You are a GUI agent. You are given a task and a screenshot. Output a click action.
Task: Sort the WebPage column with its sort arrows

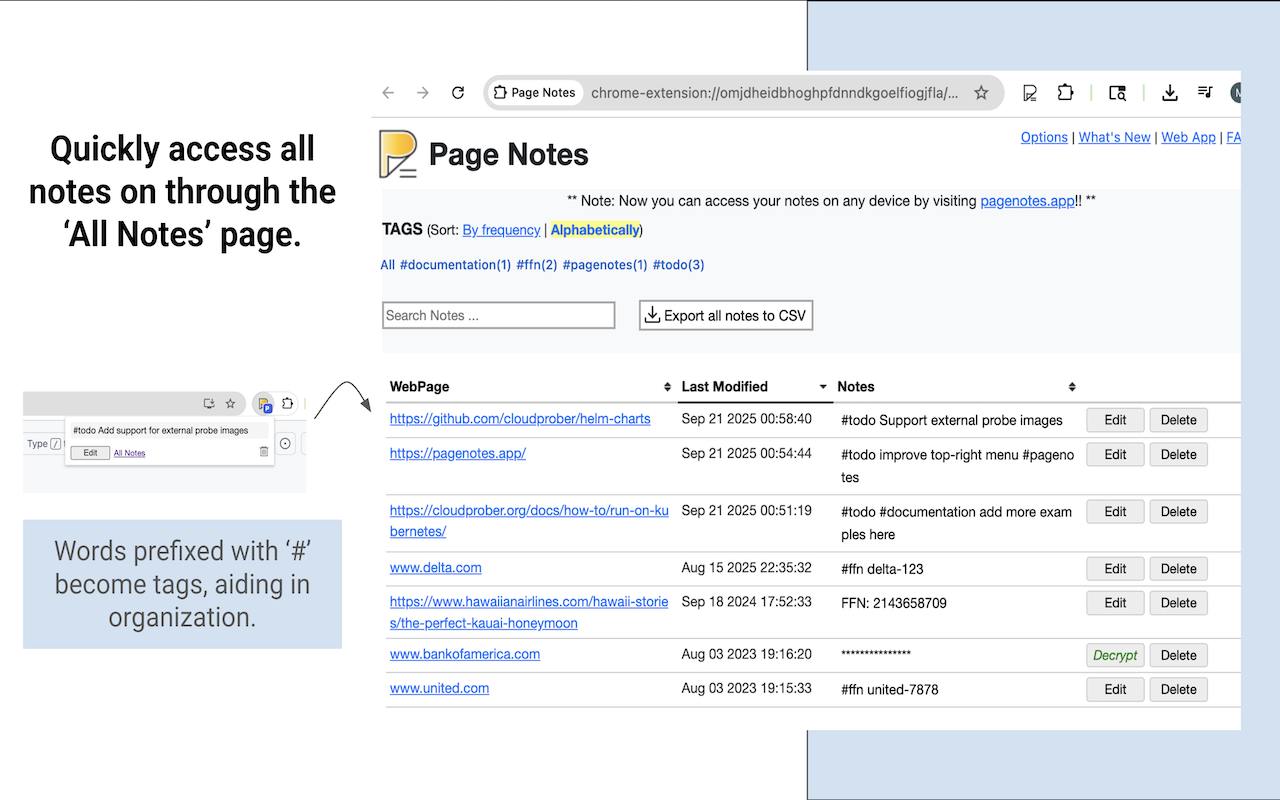(x=666, y=387)
